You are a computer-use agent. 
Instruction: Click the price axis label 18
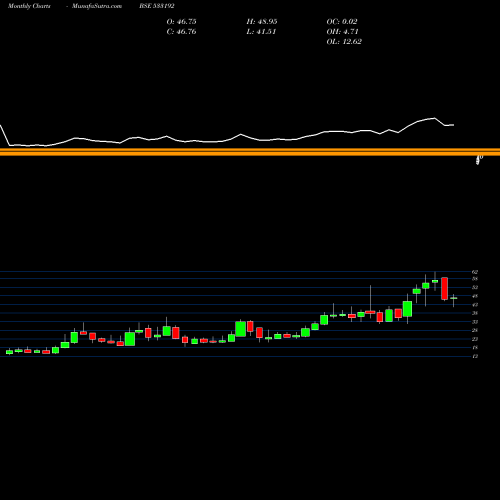pos(475,348)
